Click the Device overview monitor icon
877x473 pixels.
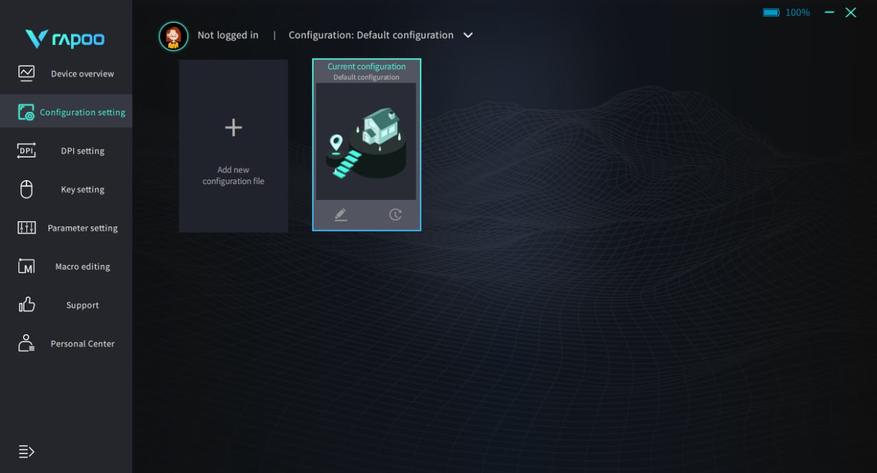point(26,73)
